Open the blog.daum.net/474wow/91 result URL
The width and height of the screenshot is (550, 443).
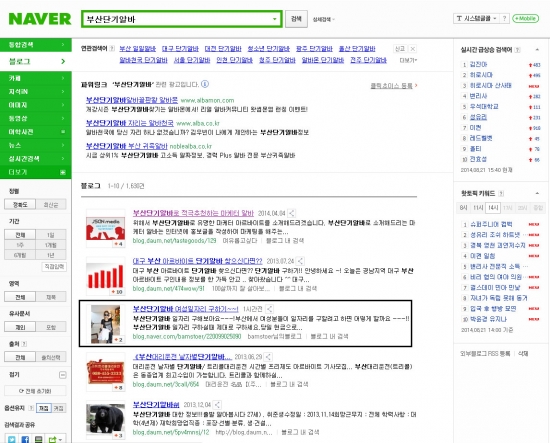[168, 289]
